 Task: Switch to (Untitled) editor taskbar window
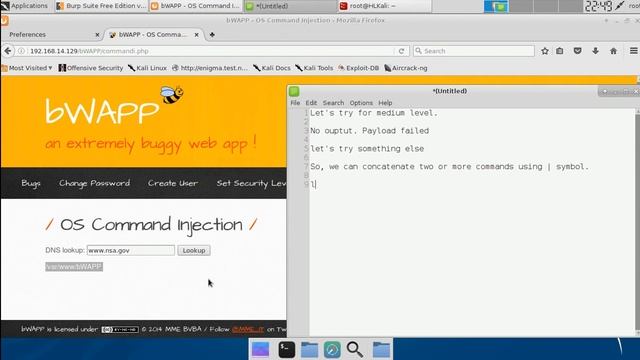pos(290,6)
